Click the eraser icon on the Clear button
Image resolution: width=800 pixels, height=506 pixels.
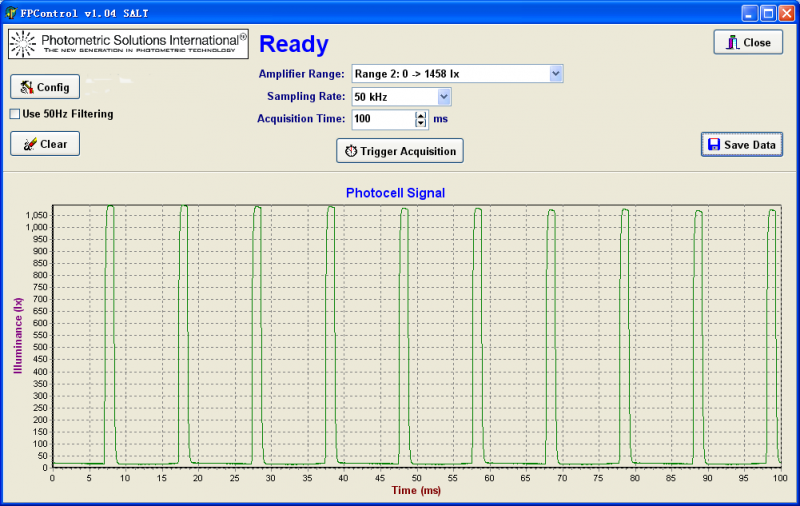30,144
